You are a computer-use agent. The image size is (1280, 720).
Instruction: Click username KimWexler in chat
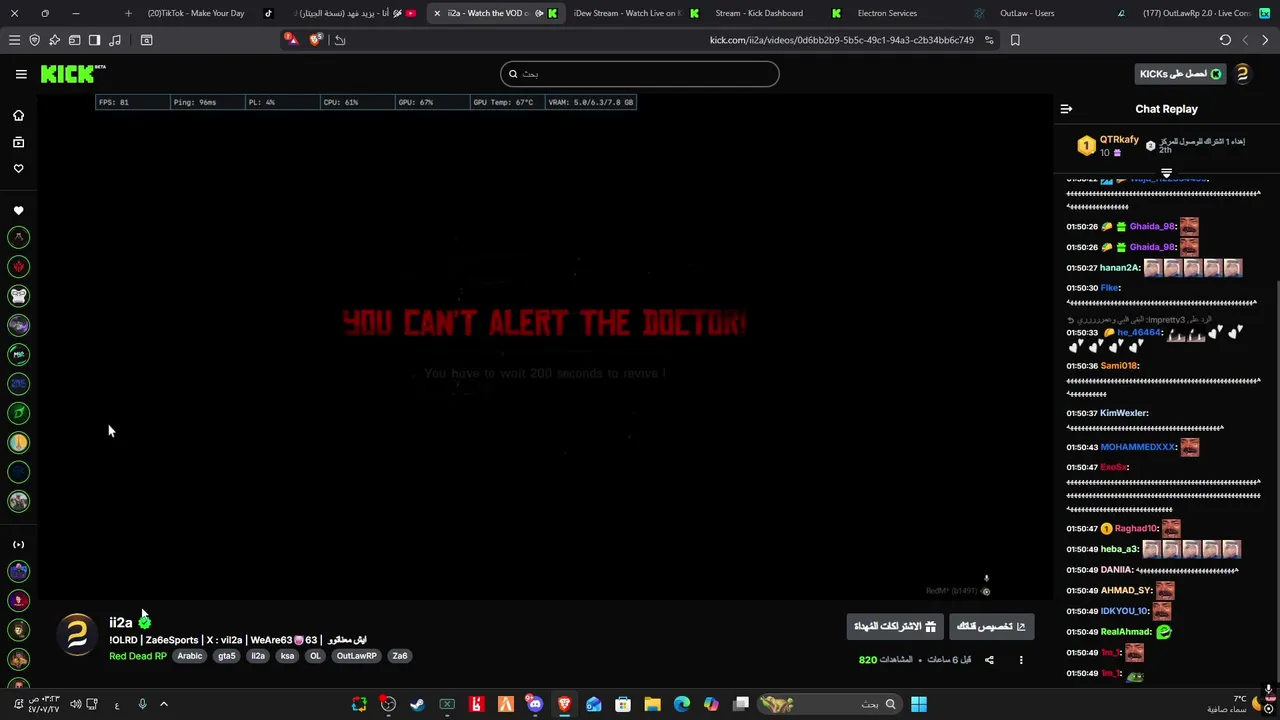pyautogui.click(x=1123, y=413)
